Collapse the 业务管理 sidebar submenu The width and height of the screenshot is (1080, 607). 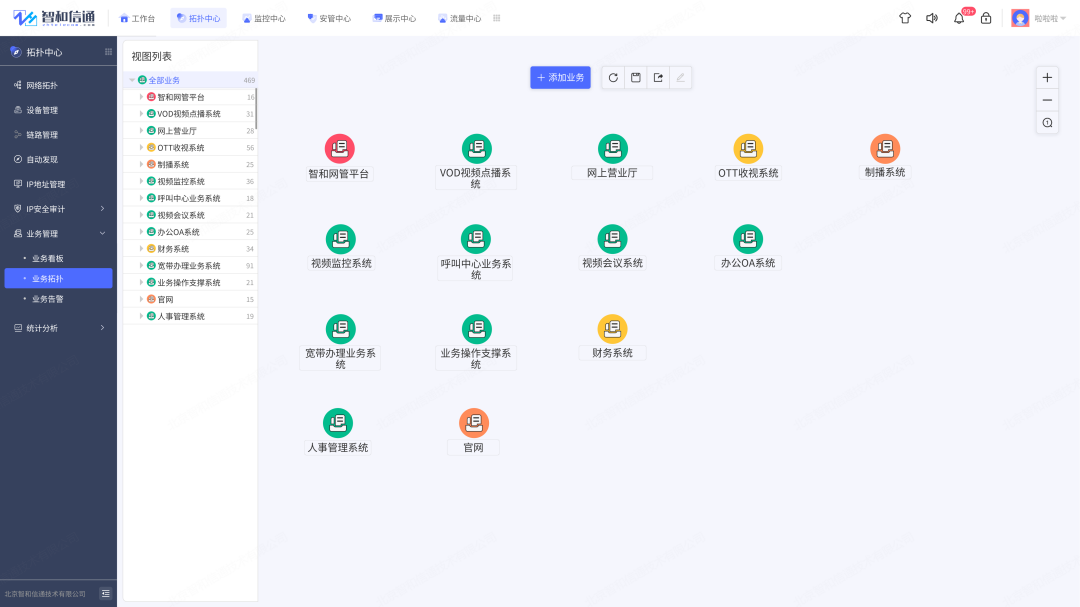103,234
